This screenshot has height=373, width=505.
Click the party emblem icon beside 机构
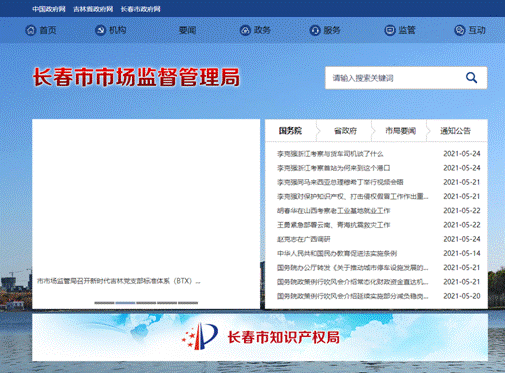(x=100, y=30)
